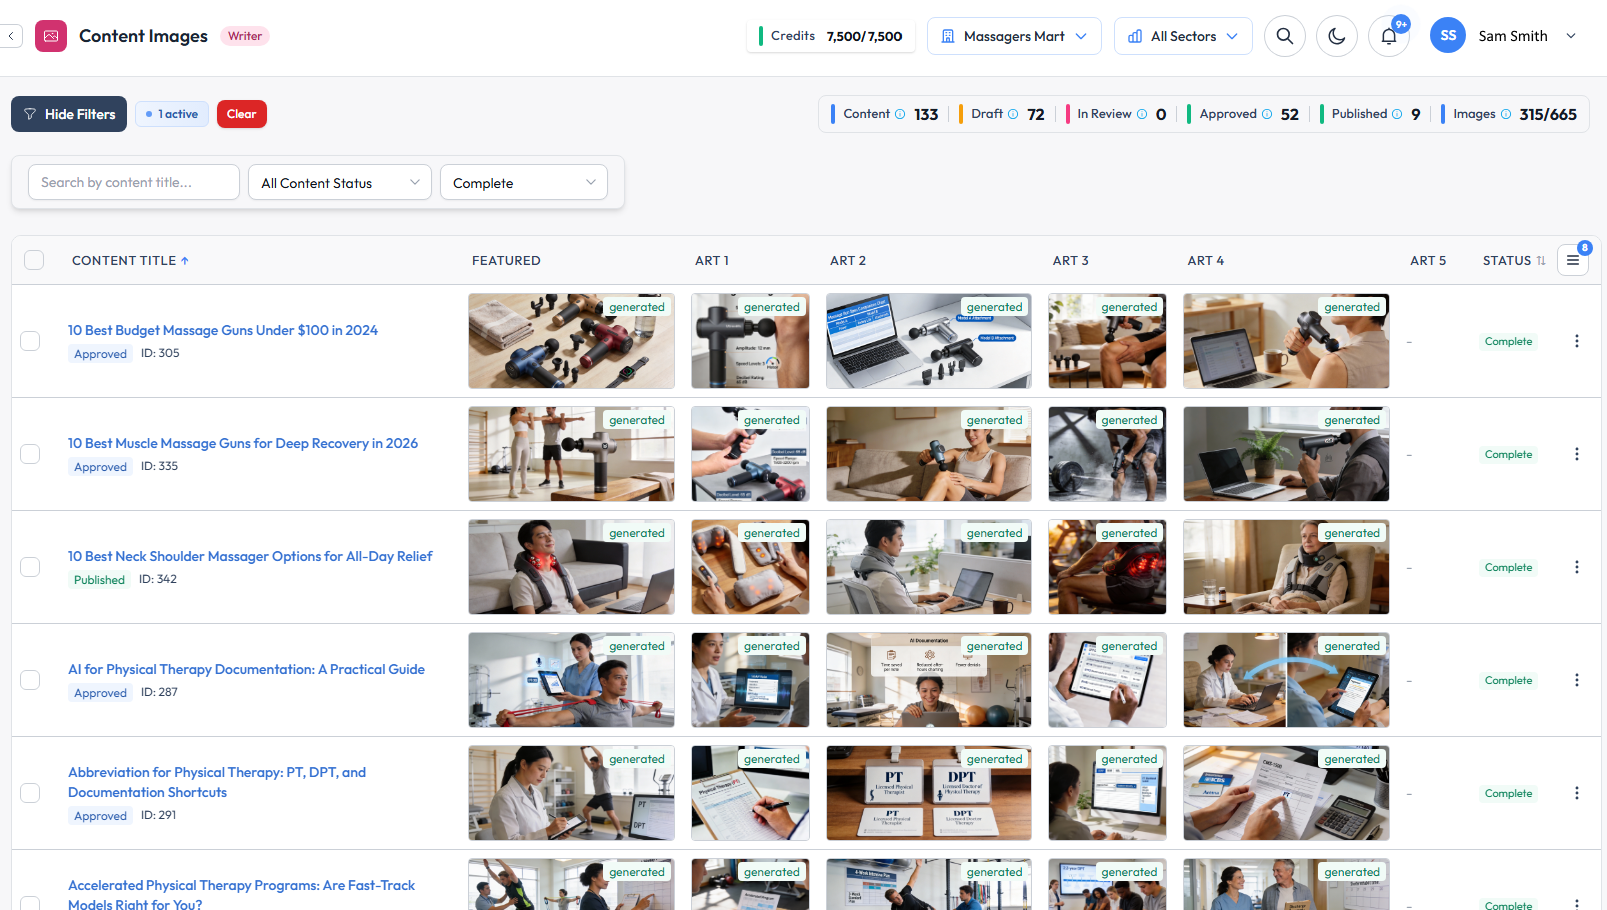
Task: Open the Complete image status dropdown
Action: point(523,182)
